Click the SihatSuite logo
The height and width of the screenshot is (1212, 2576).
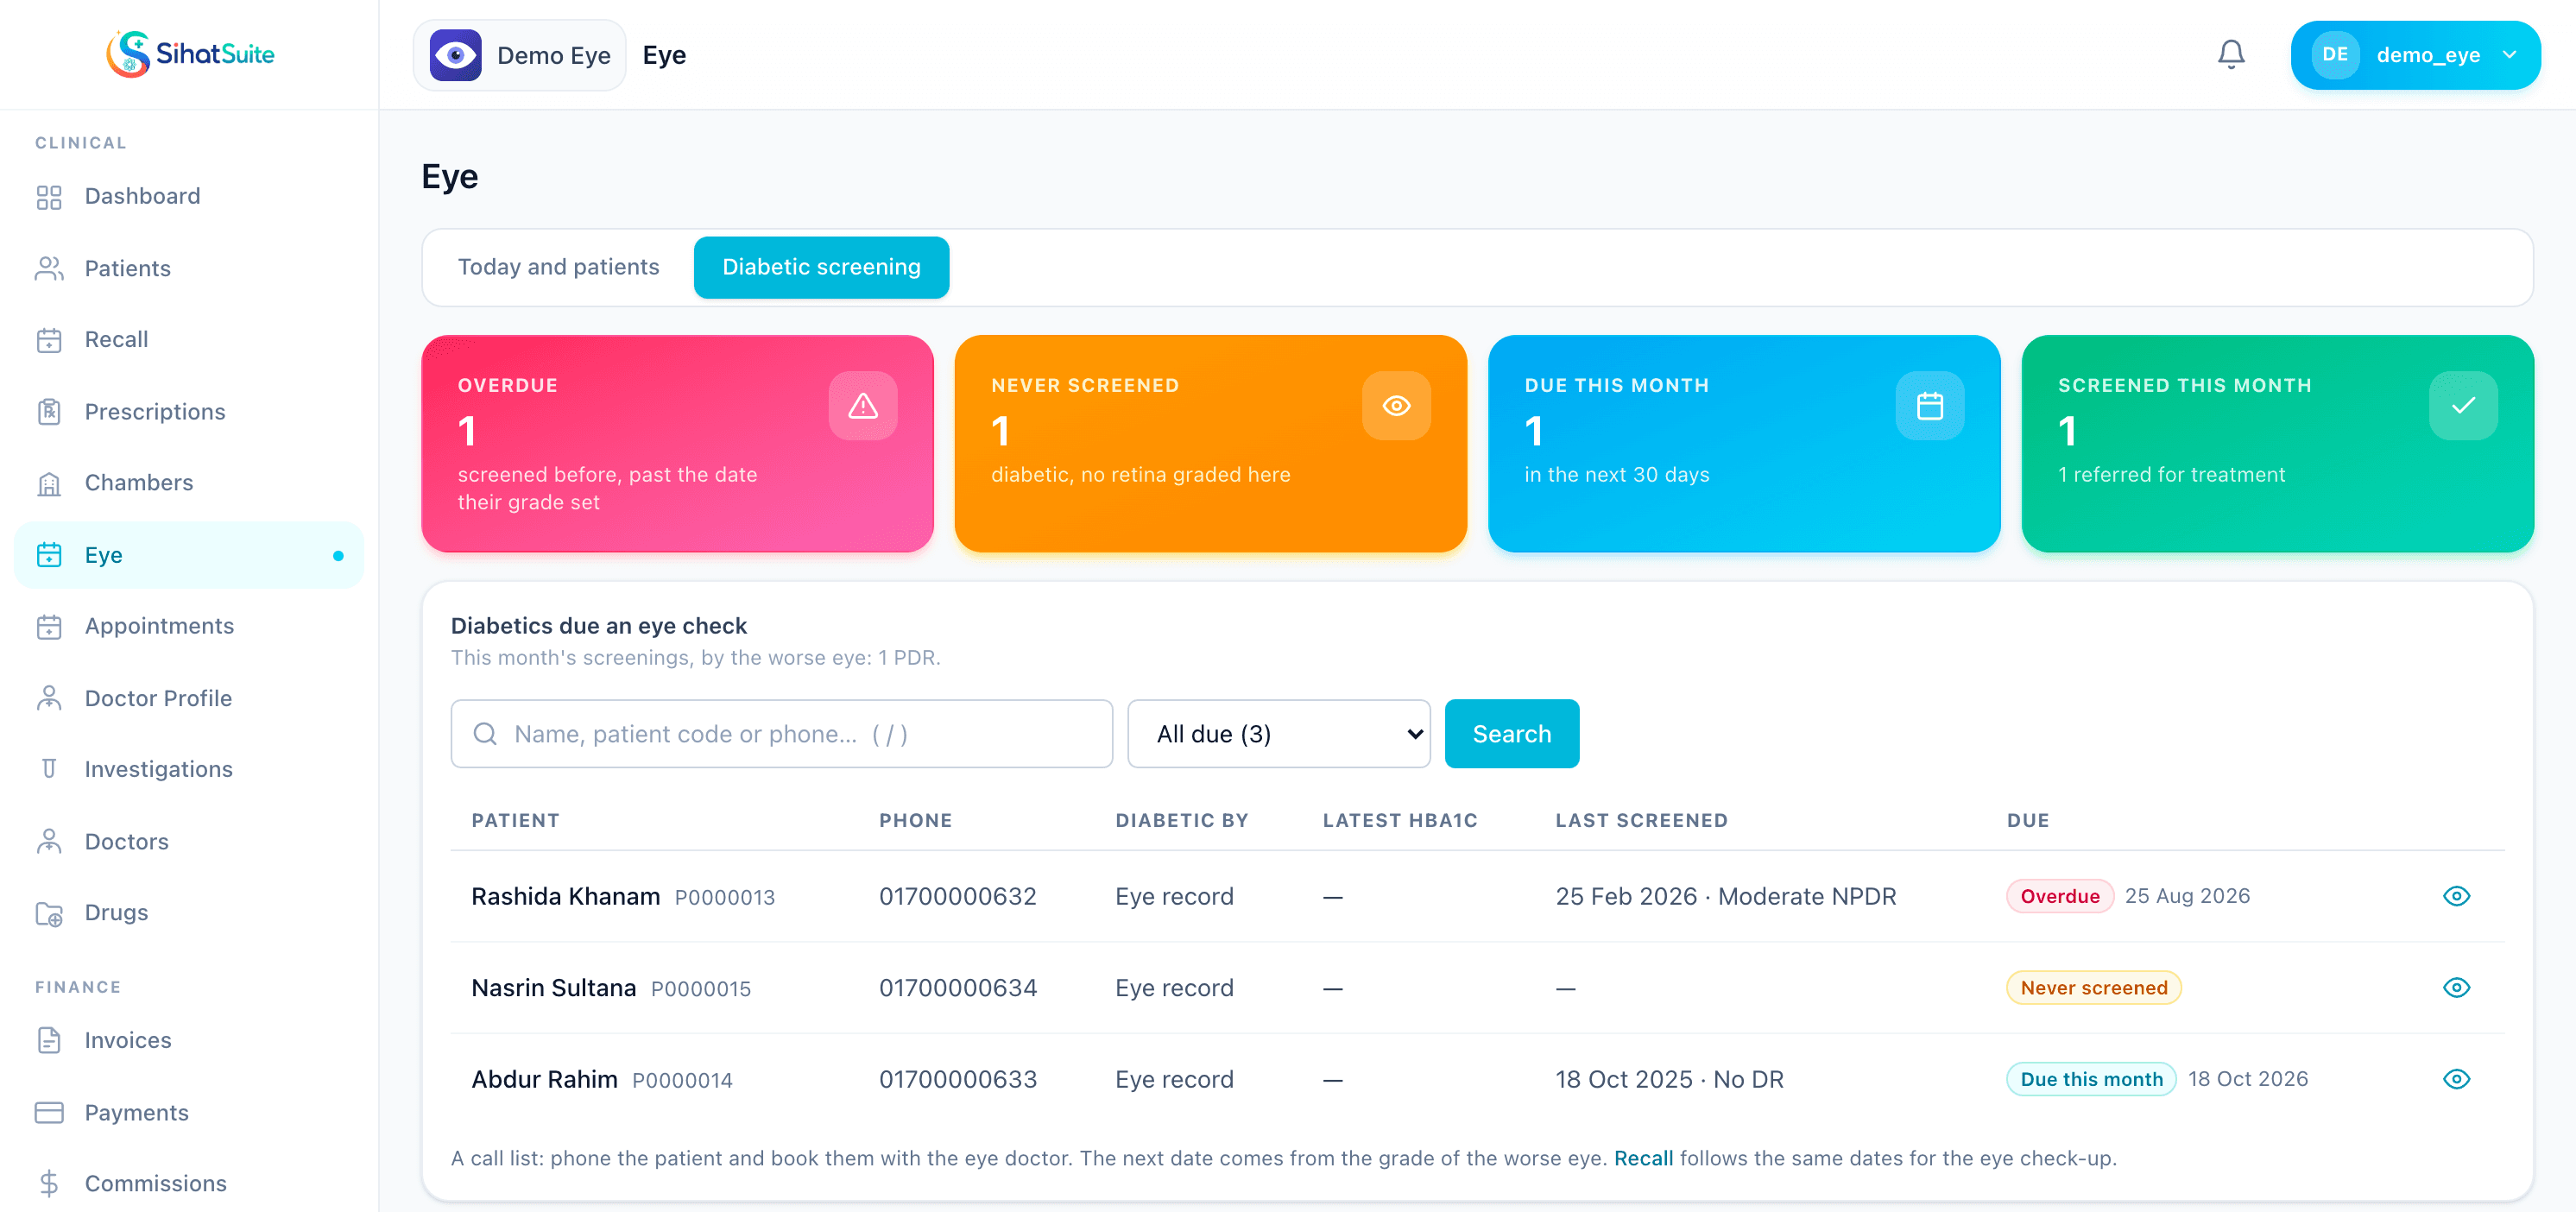click(x=190, y=54)
